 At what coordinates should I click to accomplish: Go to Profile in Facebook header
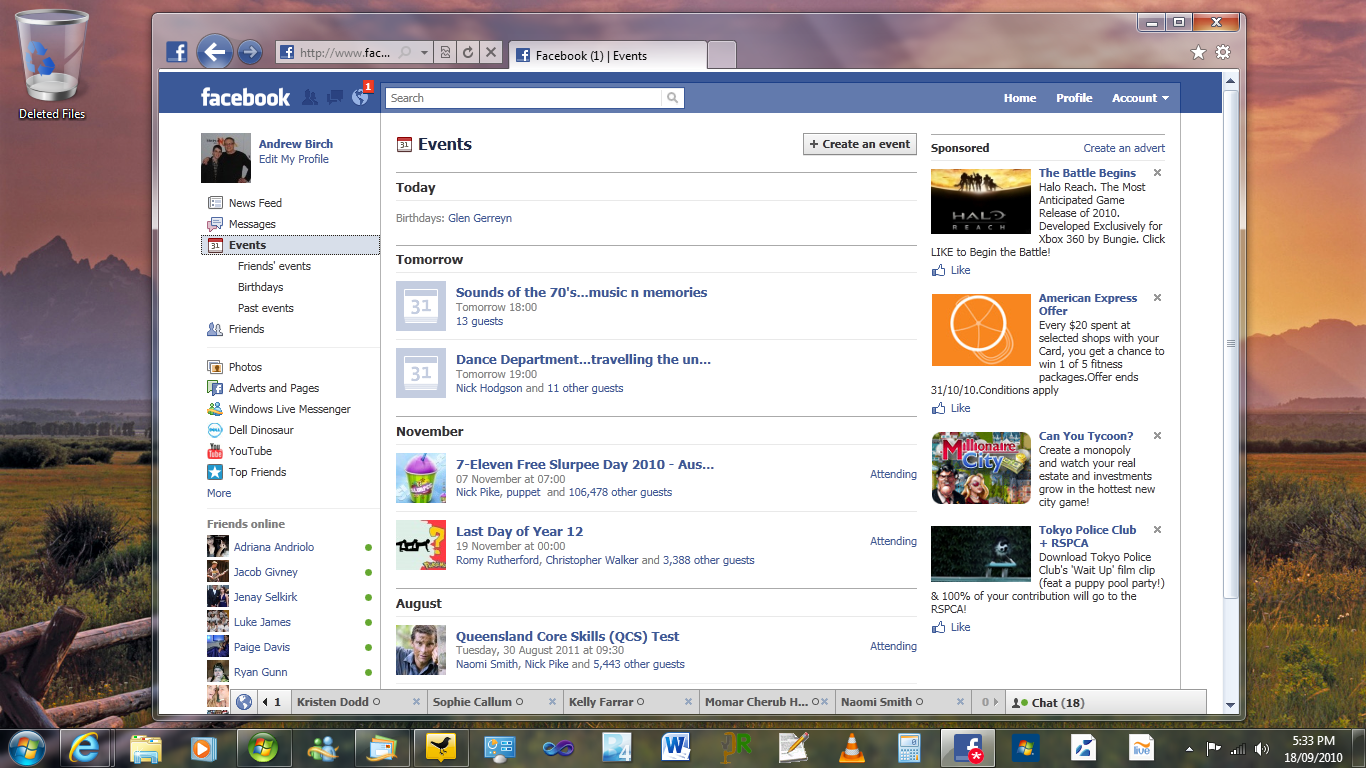coord(1074,98)
